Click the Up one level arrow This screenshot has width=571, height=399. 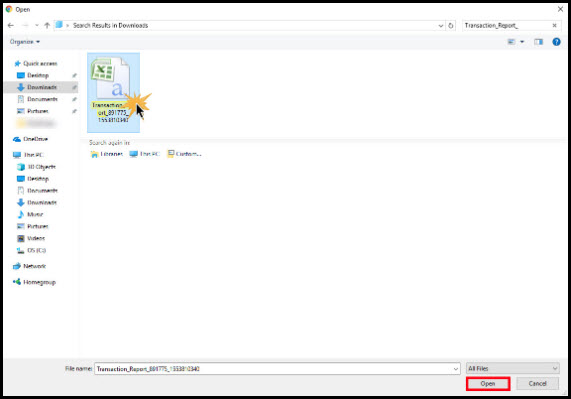click(47, 25)
